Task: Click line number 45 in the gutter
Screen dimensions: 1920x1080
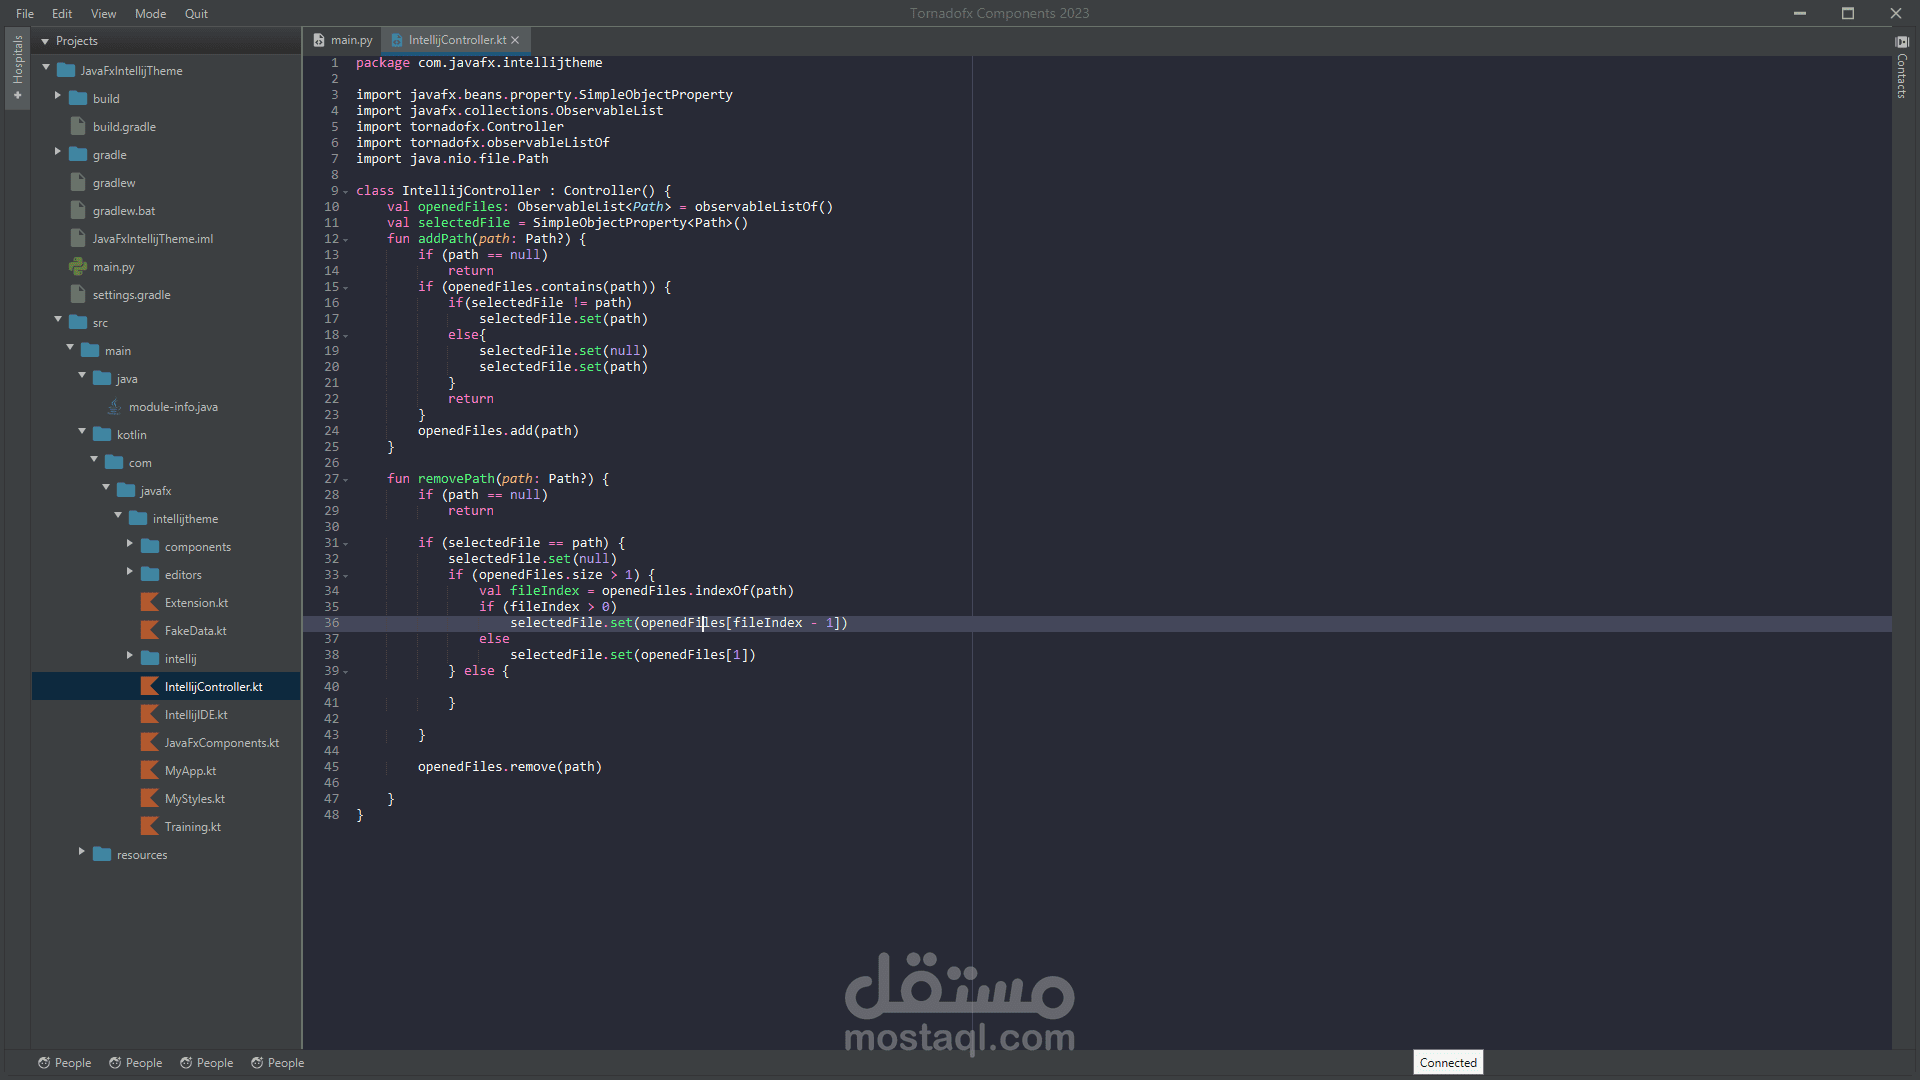Action: (331, 767)
